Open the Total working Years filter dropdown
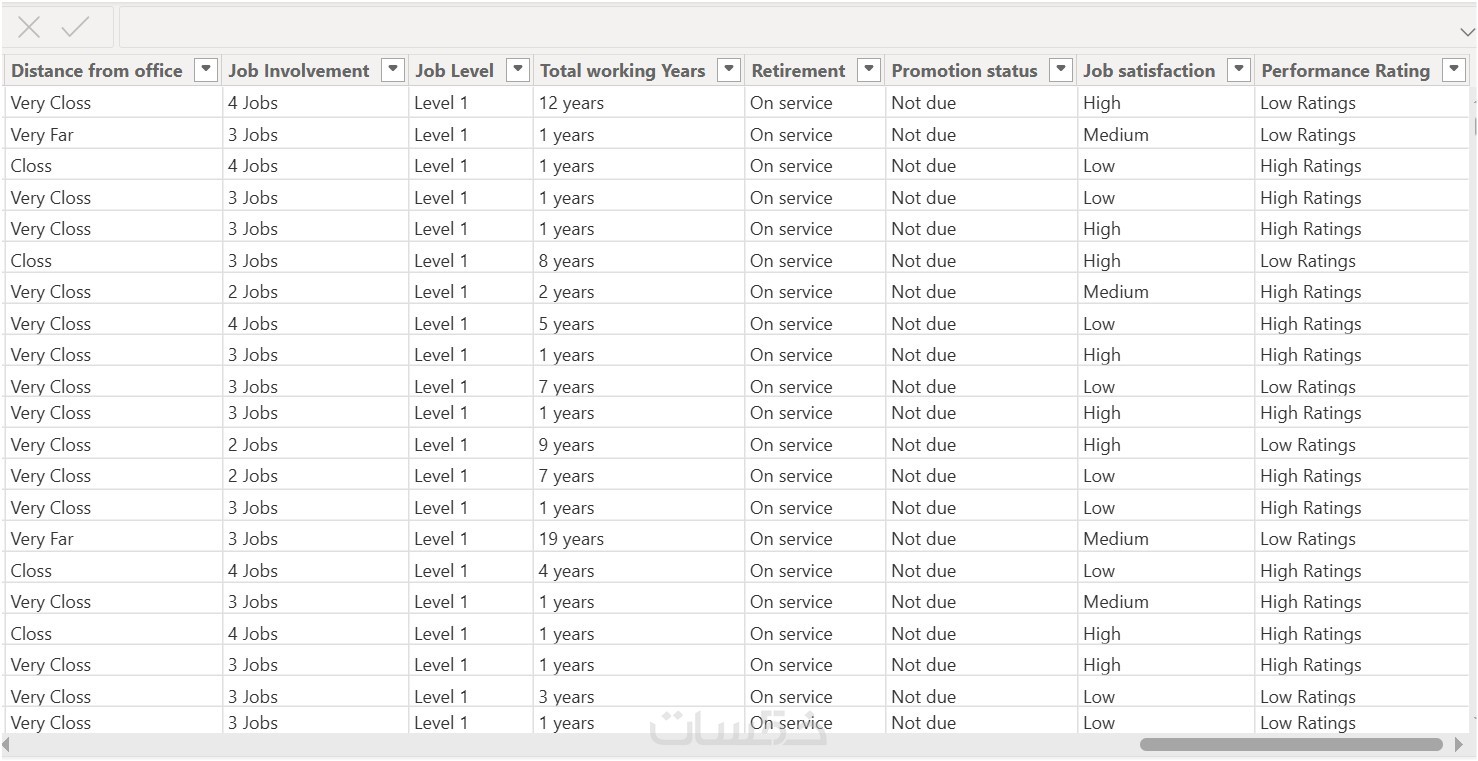Viewport: 1478px width, 761px height. (x=729, y=70)
